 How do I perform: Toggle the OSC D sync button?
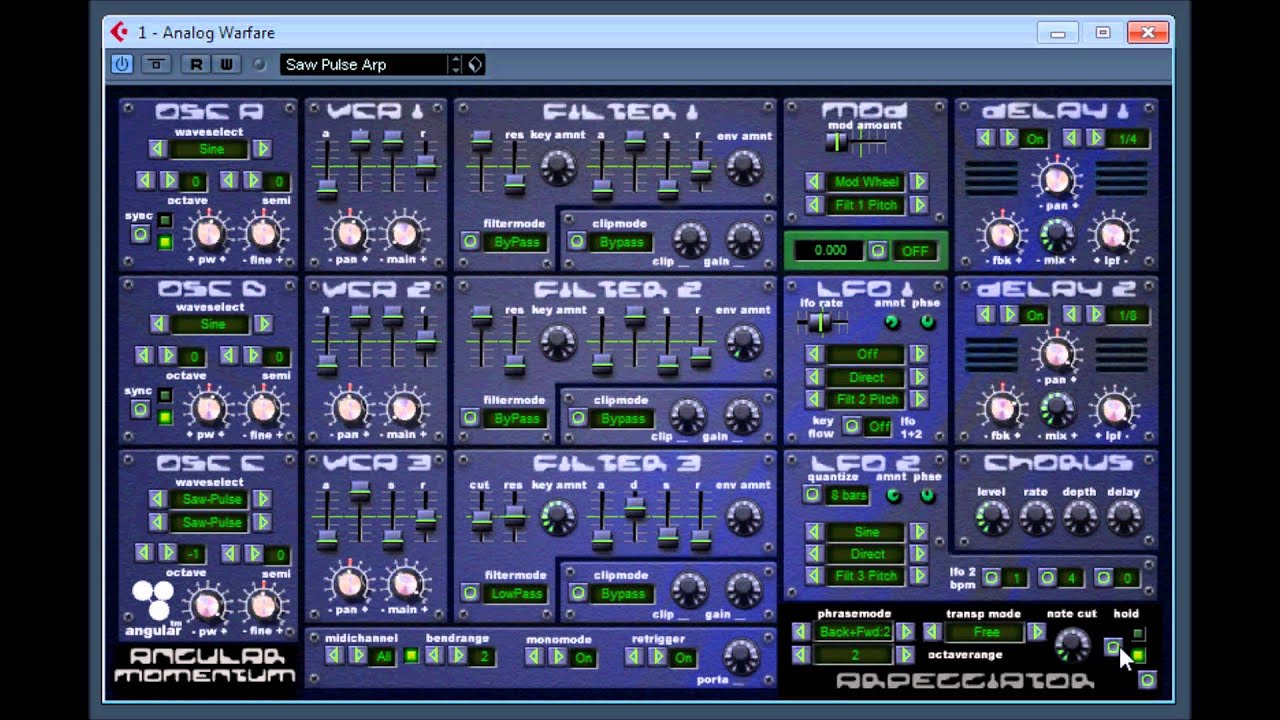point(140,410)
